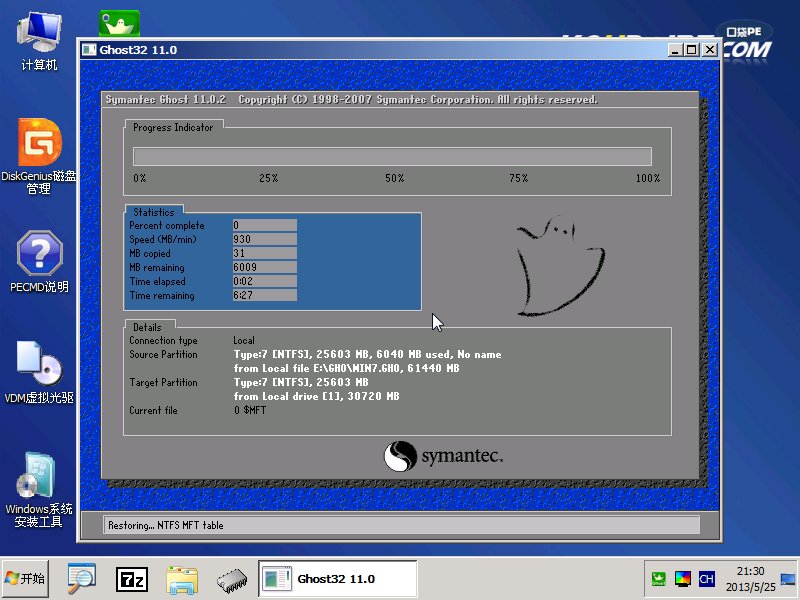The height and width of the screenshot is (600, 800).
Task: Click the Ghost32 11.0 title bar
Action: pos(300,49)
